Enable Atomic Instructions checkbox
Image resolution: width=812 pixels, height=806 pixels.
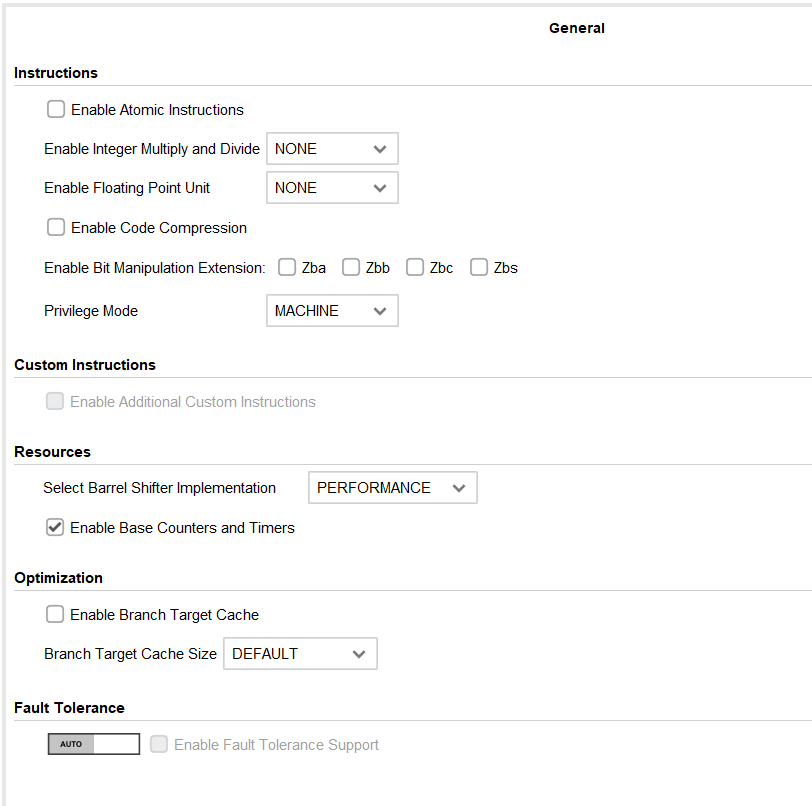tap(56, 110)
